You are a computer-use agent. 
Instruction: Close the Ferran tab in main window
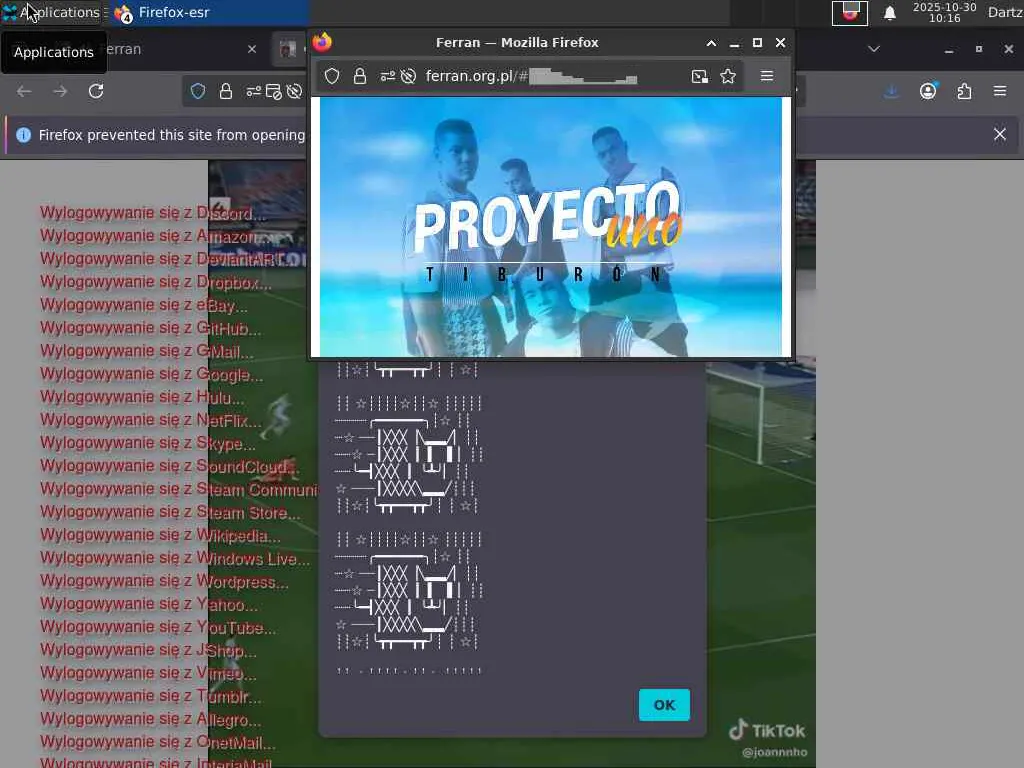tap(252, 49)
